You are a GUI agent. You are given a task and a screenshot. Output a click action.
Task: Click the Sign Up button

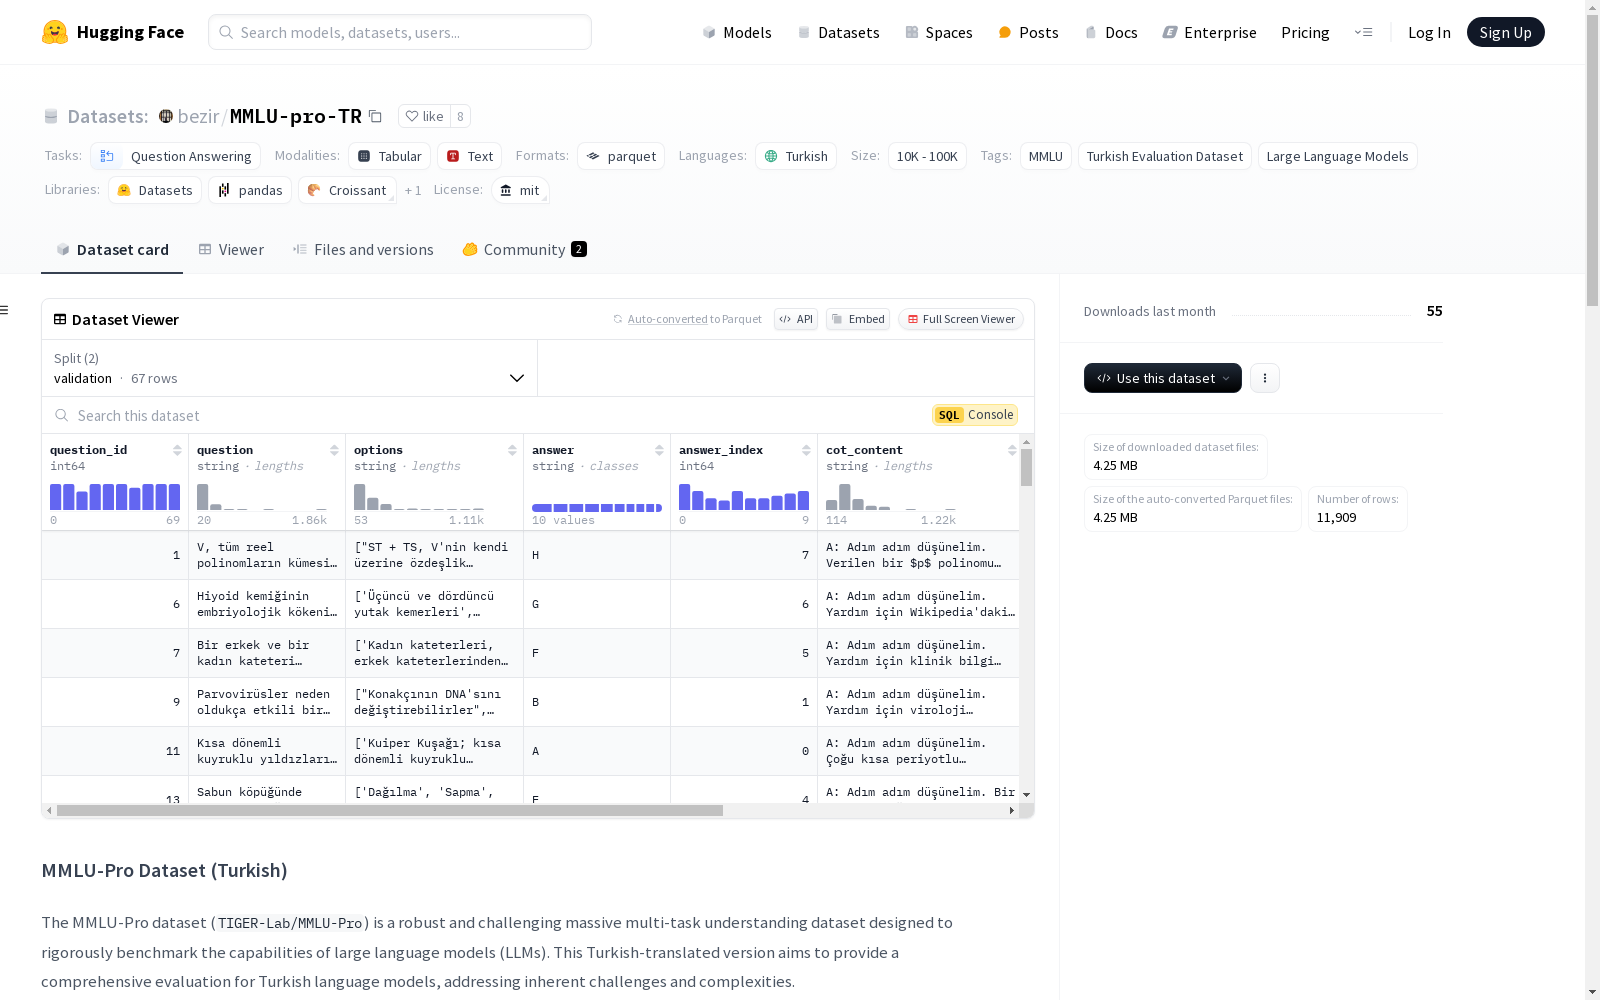pos(1505,32)
